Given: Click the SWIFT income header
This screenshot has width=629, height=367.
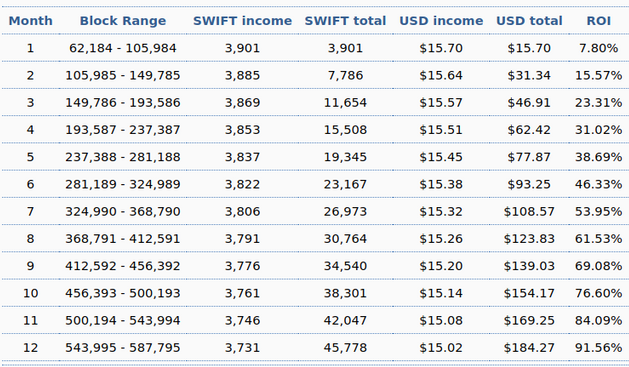Looking at the screenshot, I should coord(242,21).
